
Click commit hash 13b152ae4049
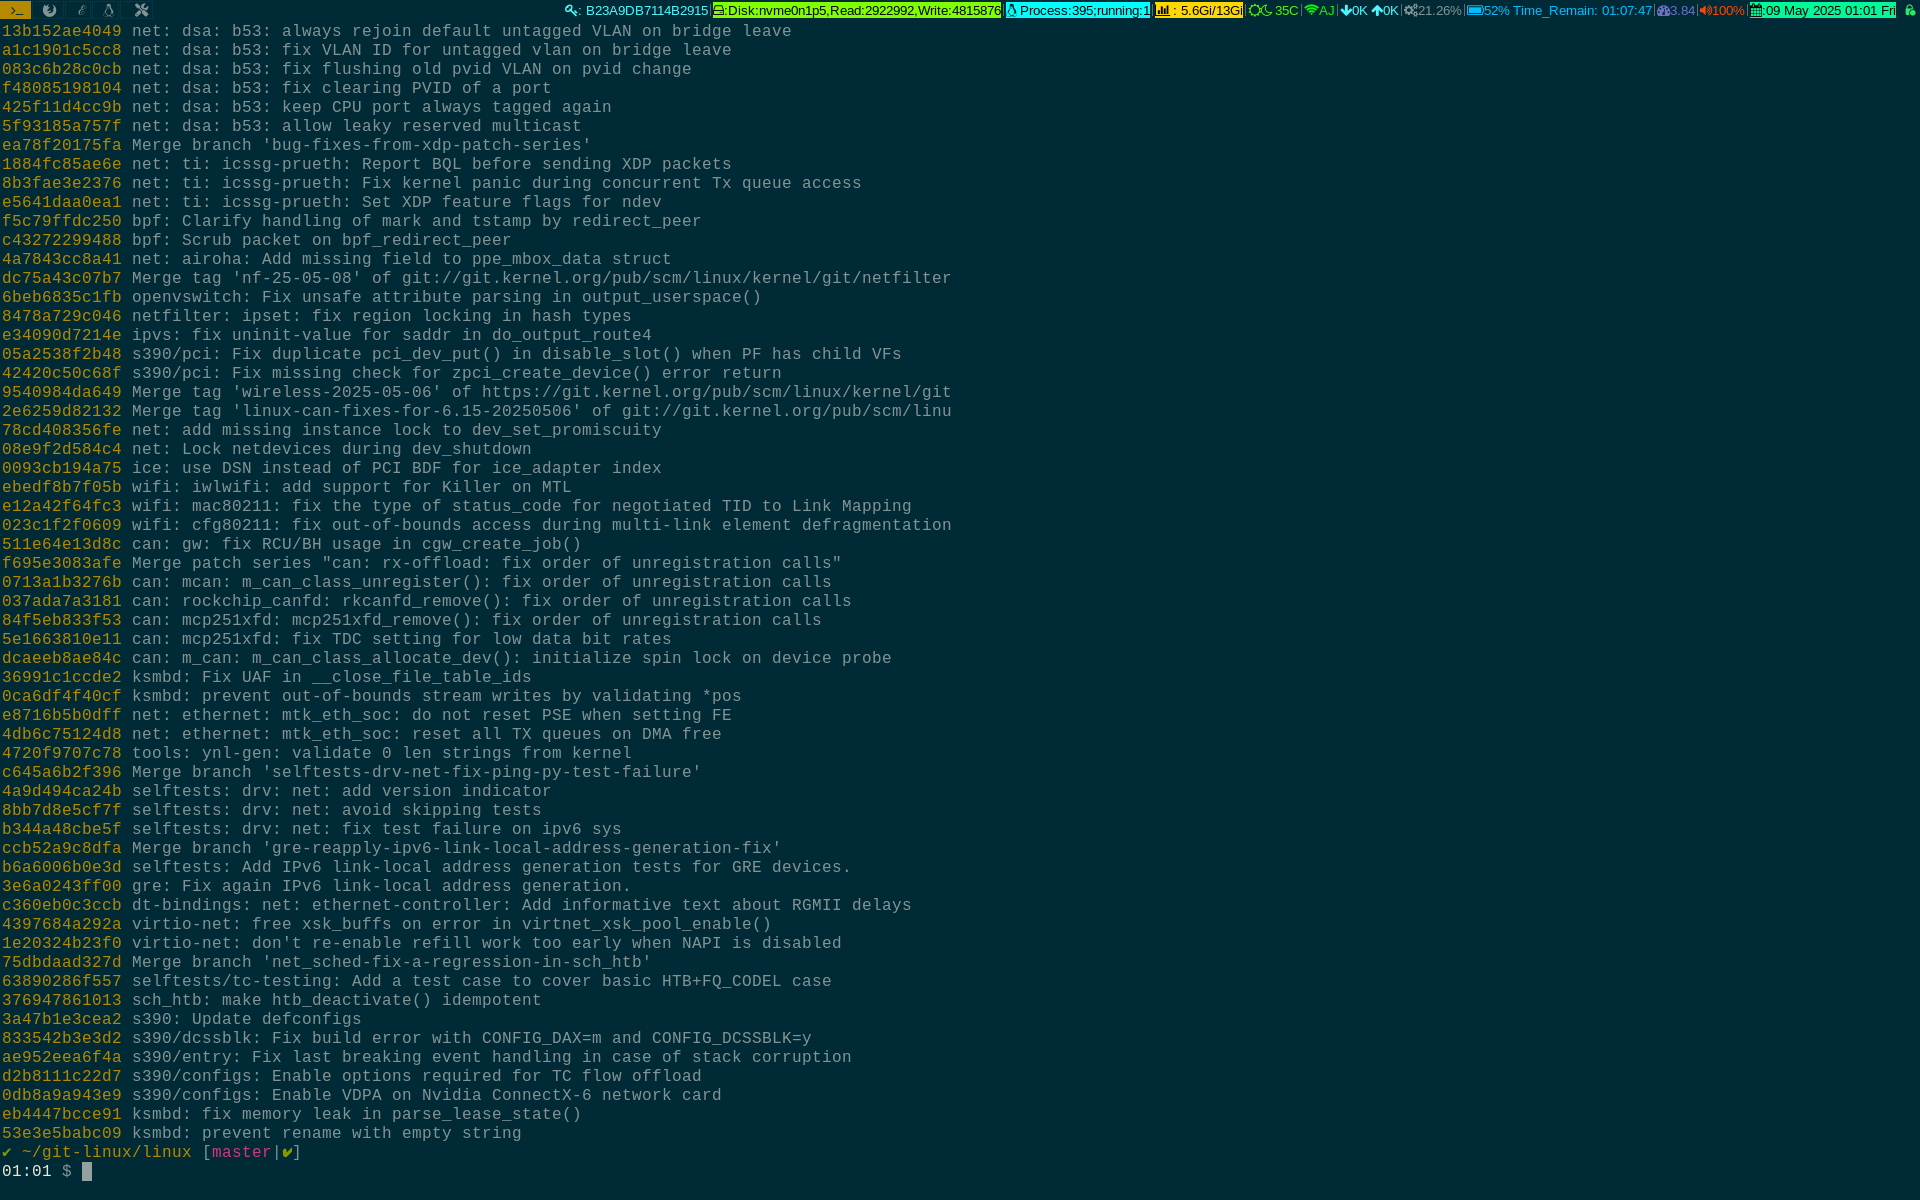click(61, 31)
